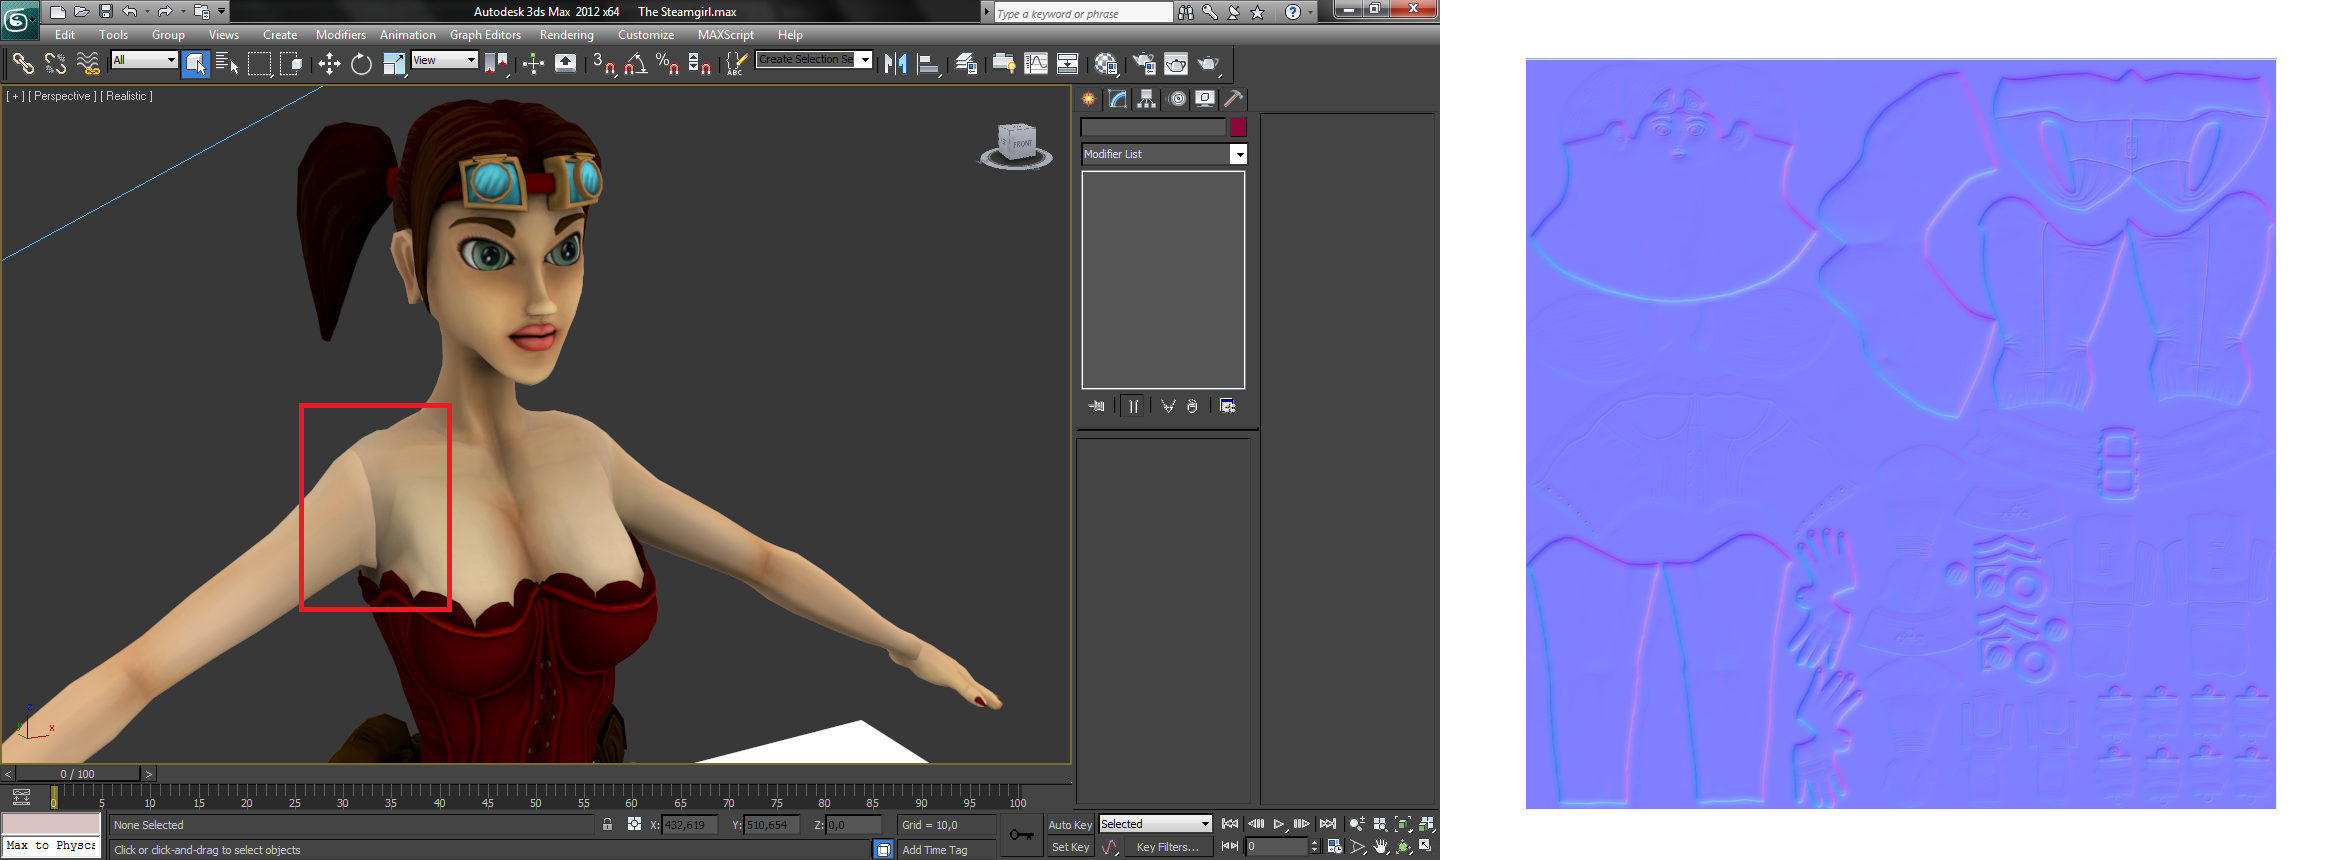Click the Set Keys large key button
This screenshot has width=2352, height=860.
pyautogui.click(x=1021, y=835)
